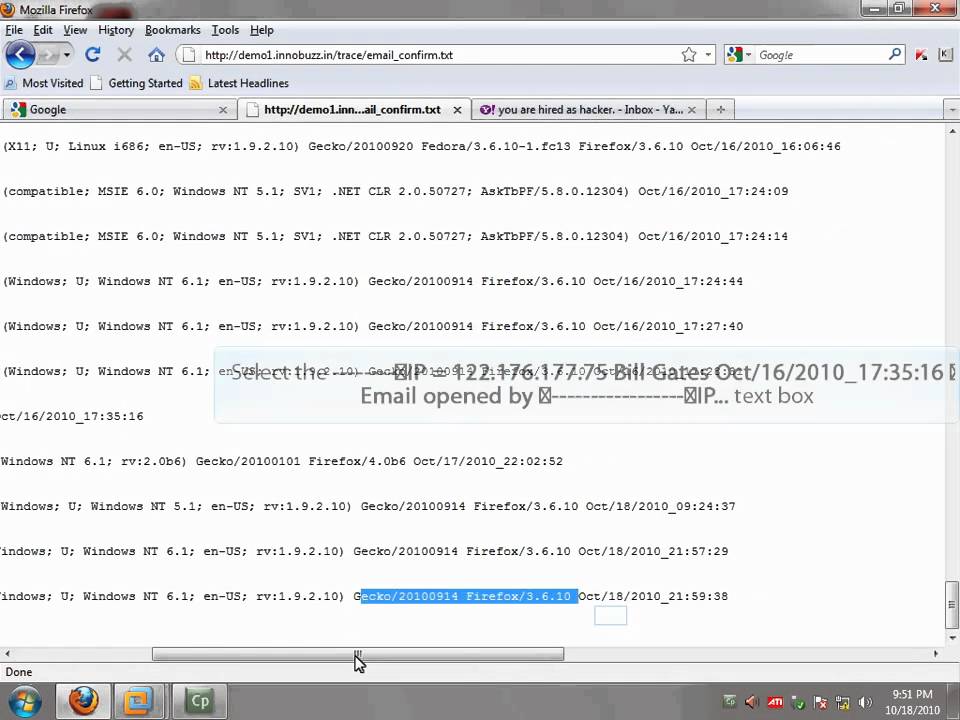Screen dimensions: 960x720
Task: Open the Help menu
Action: [261, 30]
